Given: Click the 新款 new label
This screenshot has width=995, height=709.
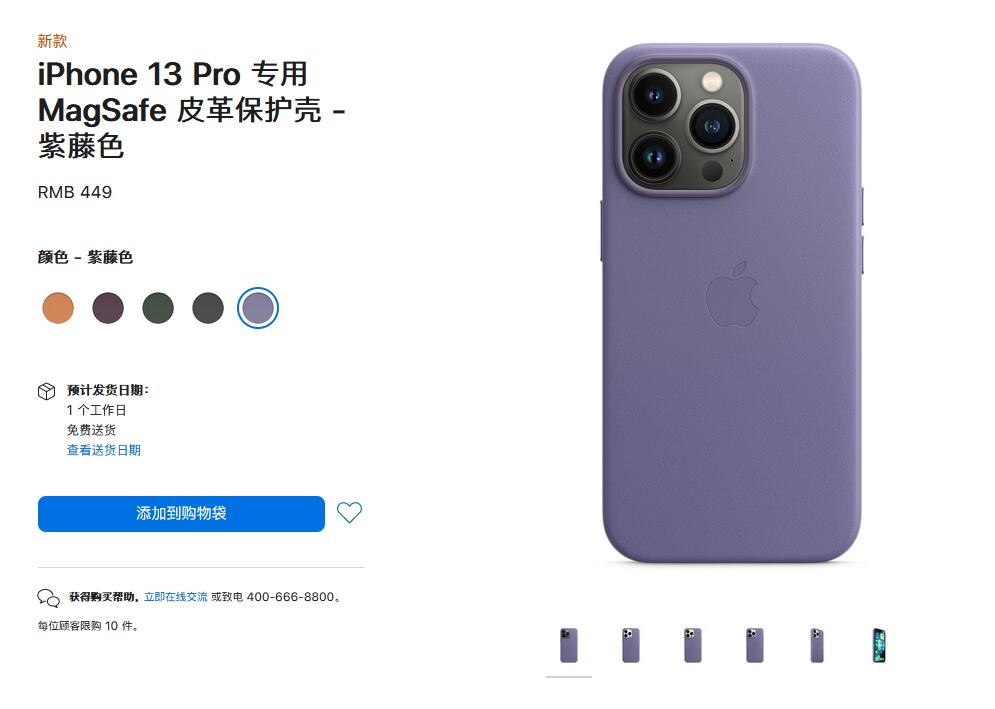Looking at the screenshot, I should tap(52, 41).
